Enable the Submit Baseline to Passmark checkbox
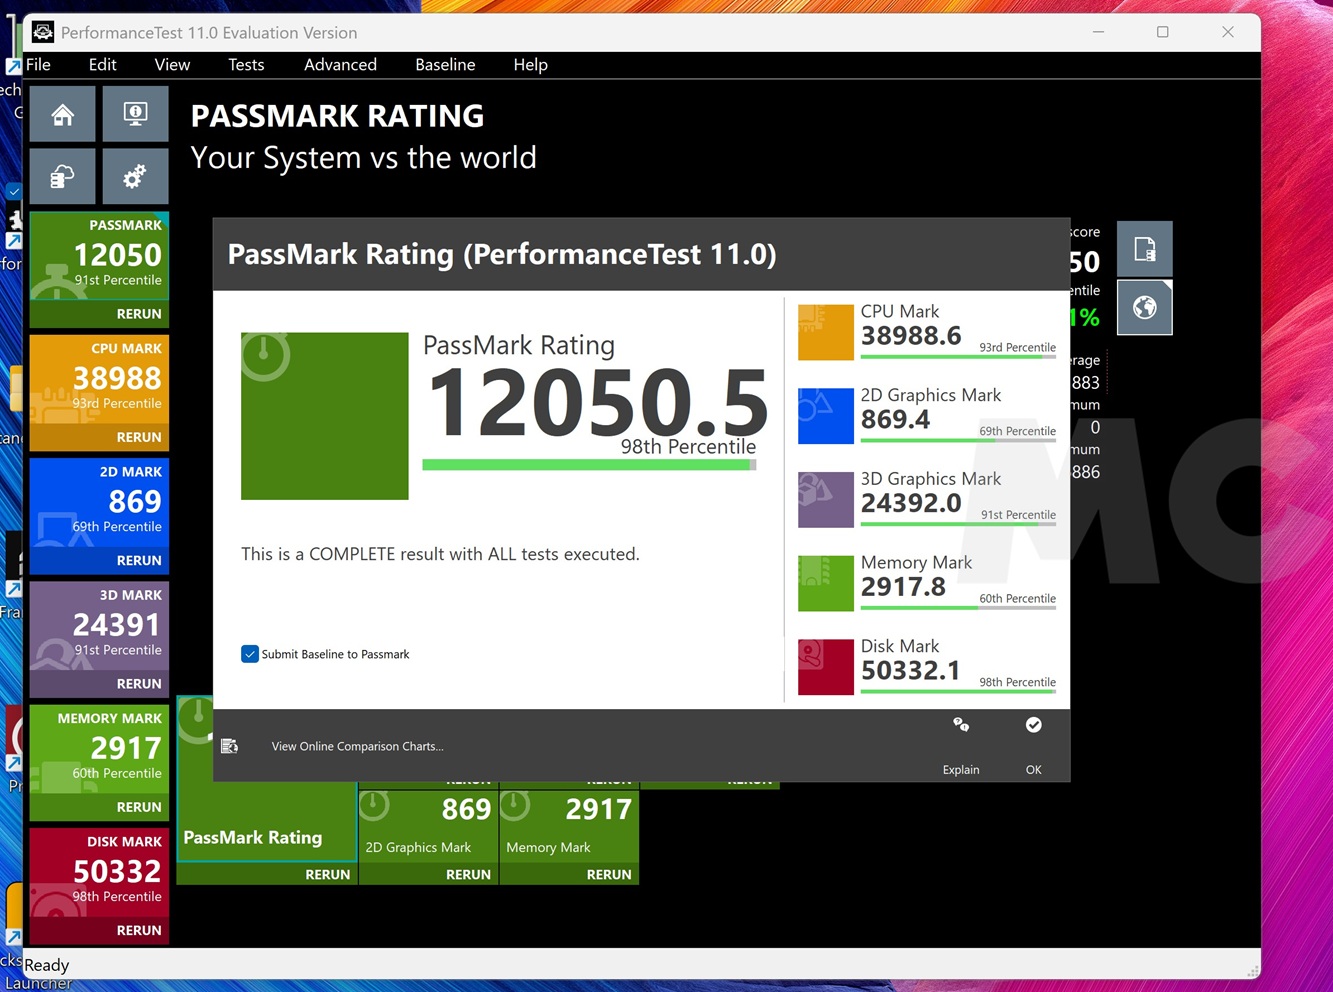Screen dimensions: 1333x992 coord(250,654)
